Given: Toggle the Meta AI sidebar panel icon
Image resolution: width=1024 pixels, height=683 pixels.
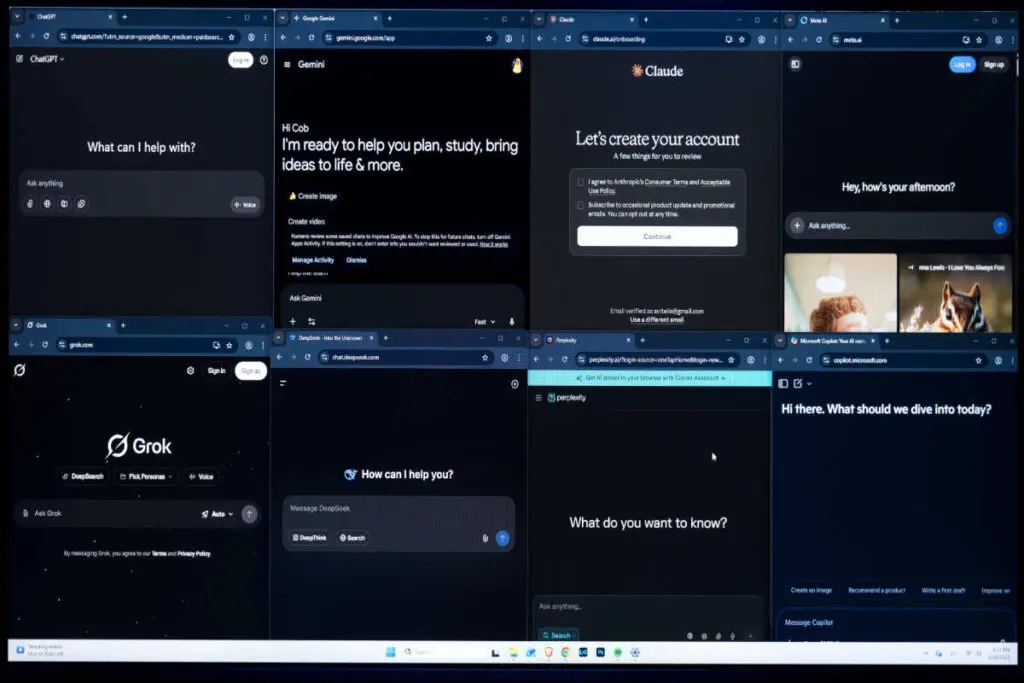Looking at the screenshot, I should [x=795, y=64].
